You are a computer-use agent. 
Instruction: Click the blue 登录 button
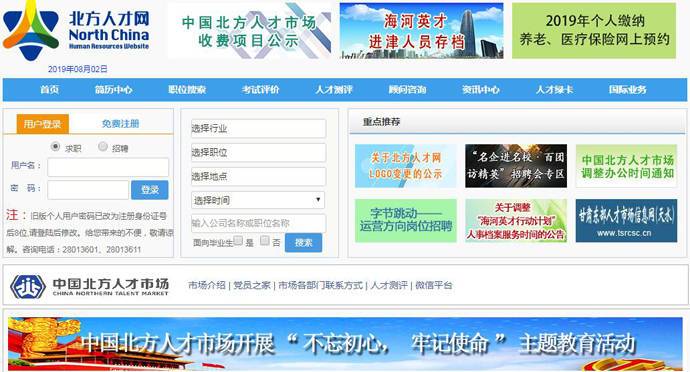[x=150, y=190]
